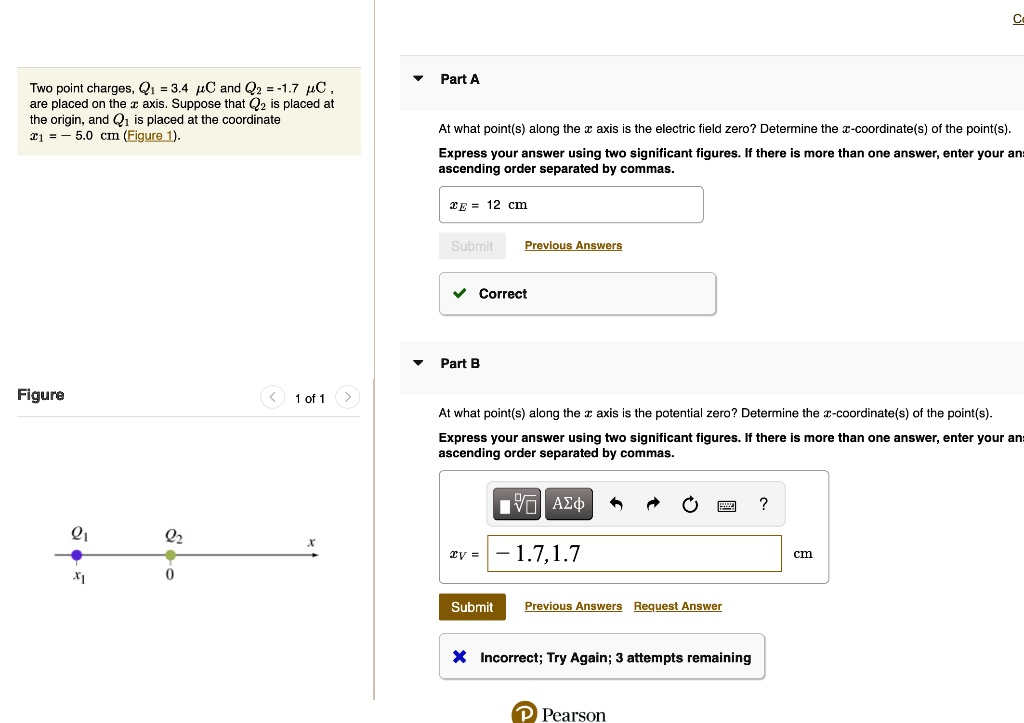Screen dimensions: 1024x723
Task: Submit the Part B answer
Action: 471,606
